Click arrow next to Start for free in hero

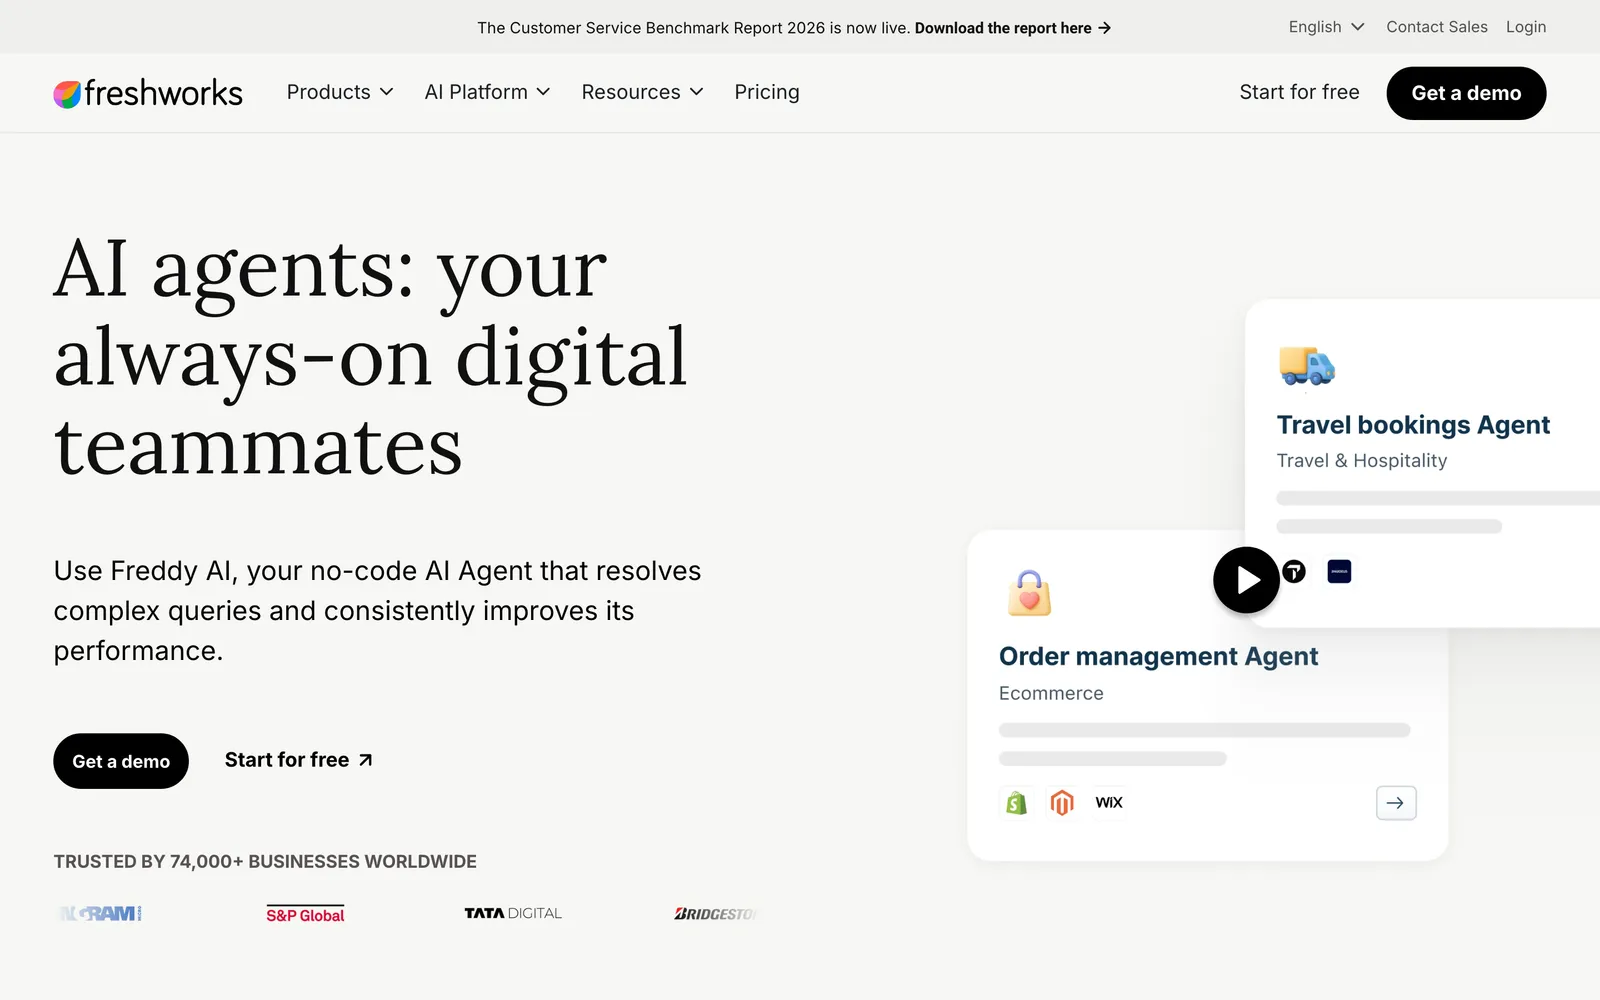366,760
